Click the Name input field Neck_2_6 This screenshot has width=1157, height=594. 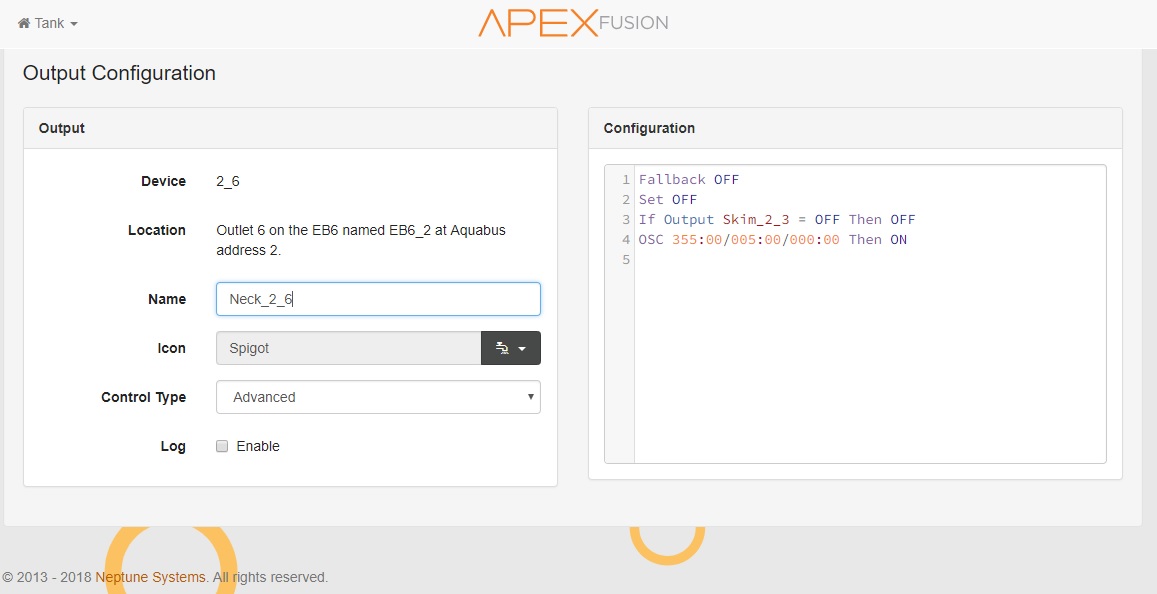pyautogui.click(x=378, y=300)
